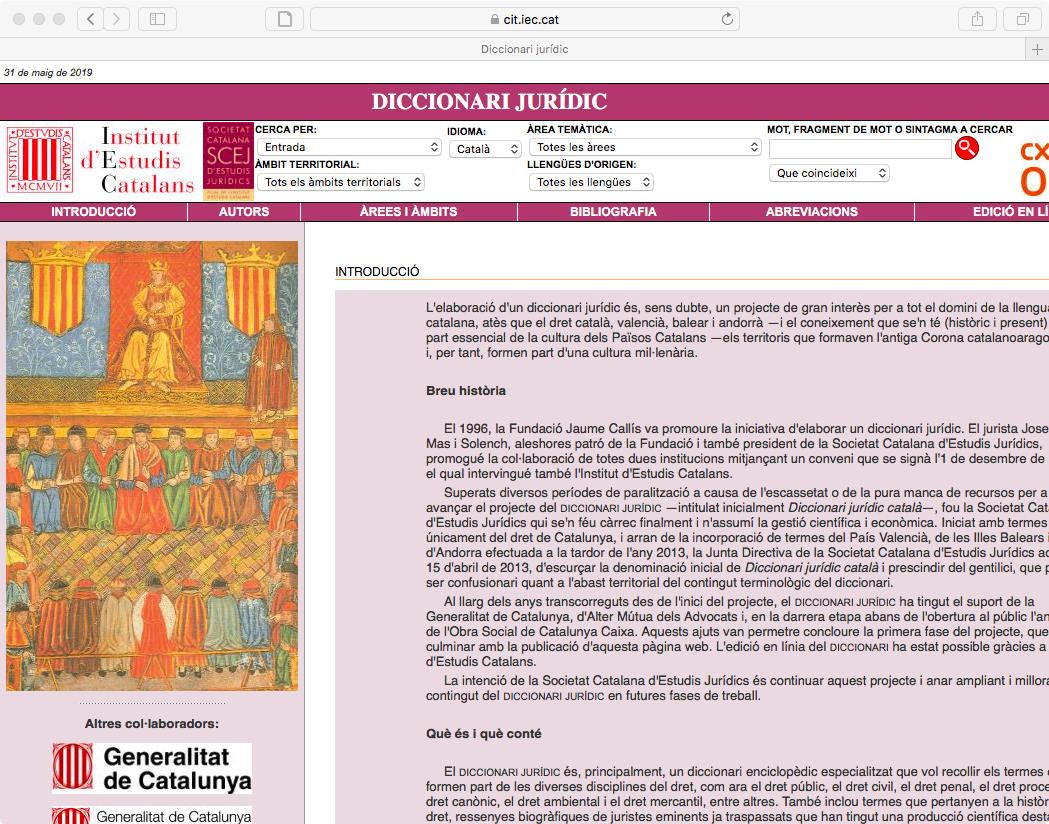Click the 'Breu història' heading

click(466, 391)
